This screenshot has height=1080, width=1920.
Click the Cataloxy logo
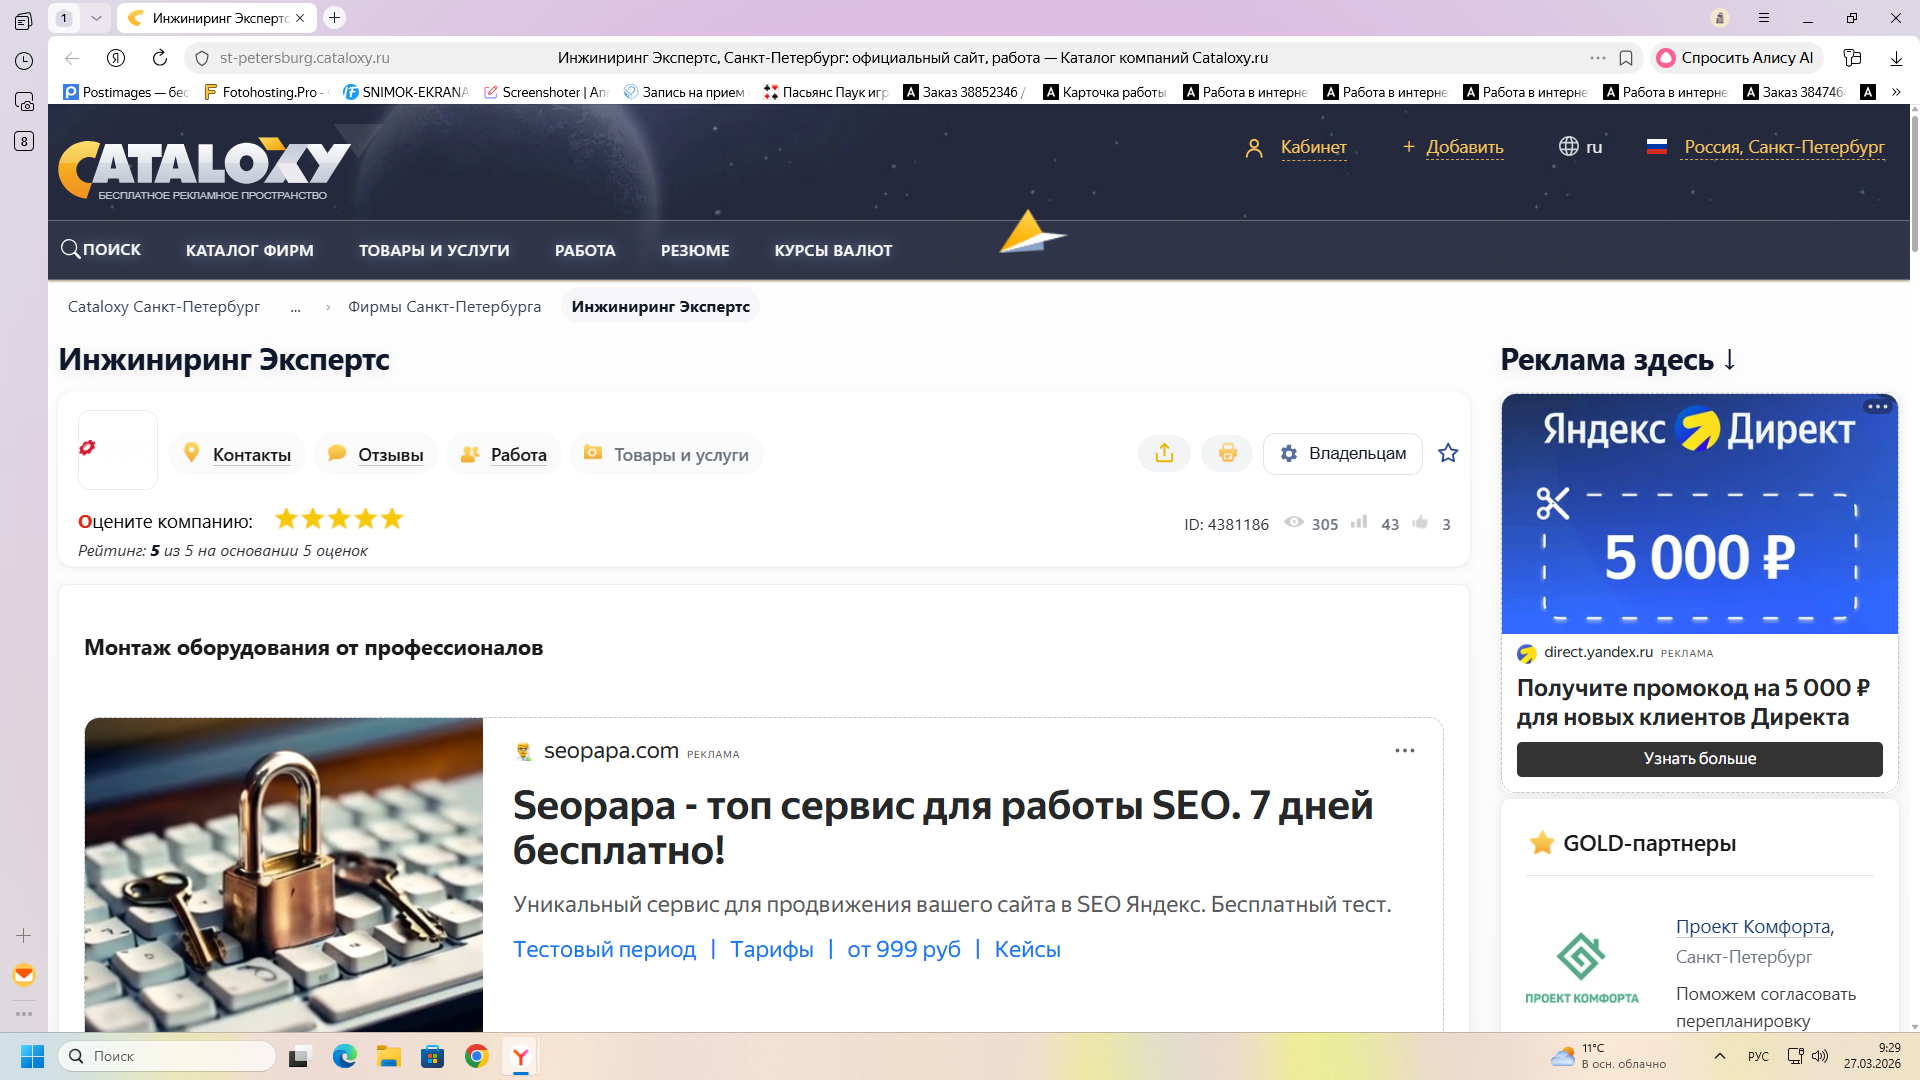[205, 168]
